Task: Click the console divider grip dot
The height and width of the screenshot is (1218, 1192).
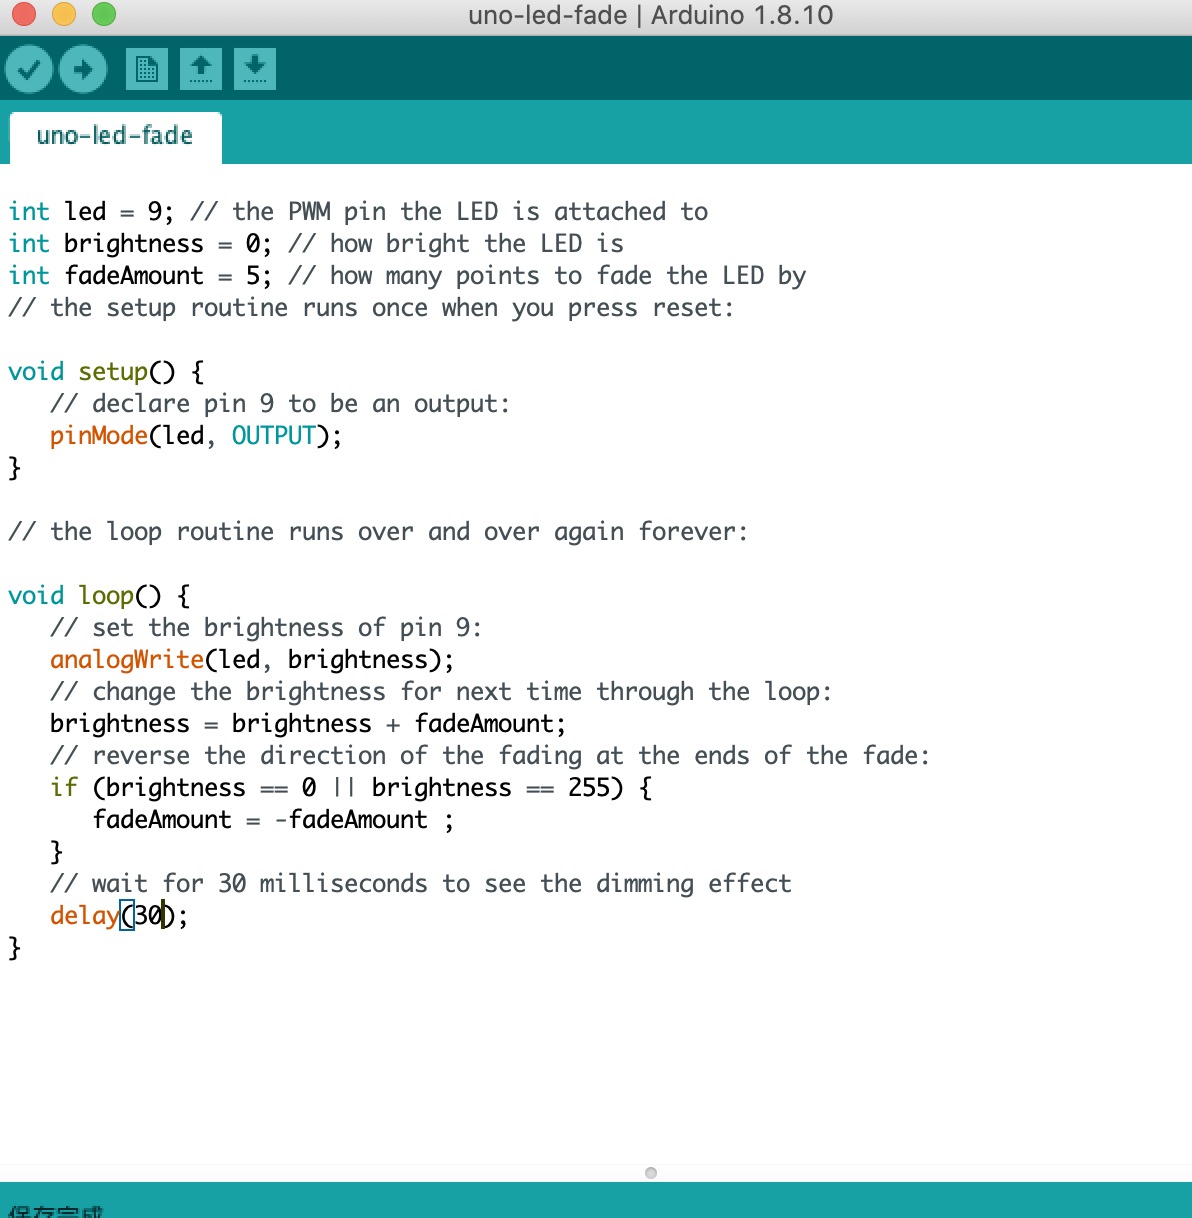Action: [651, 1173]
